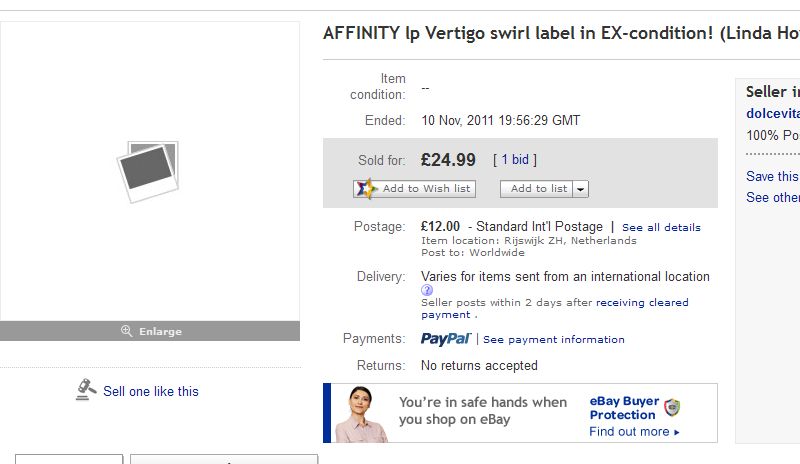Click the Enlarge magnifier icon

coord(126,331)
